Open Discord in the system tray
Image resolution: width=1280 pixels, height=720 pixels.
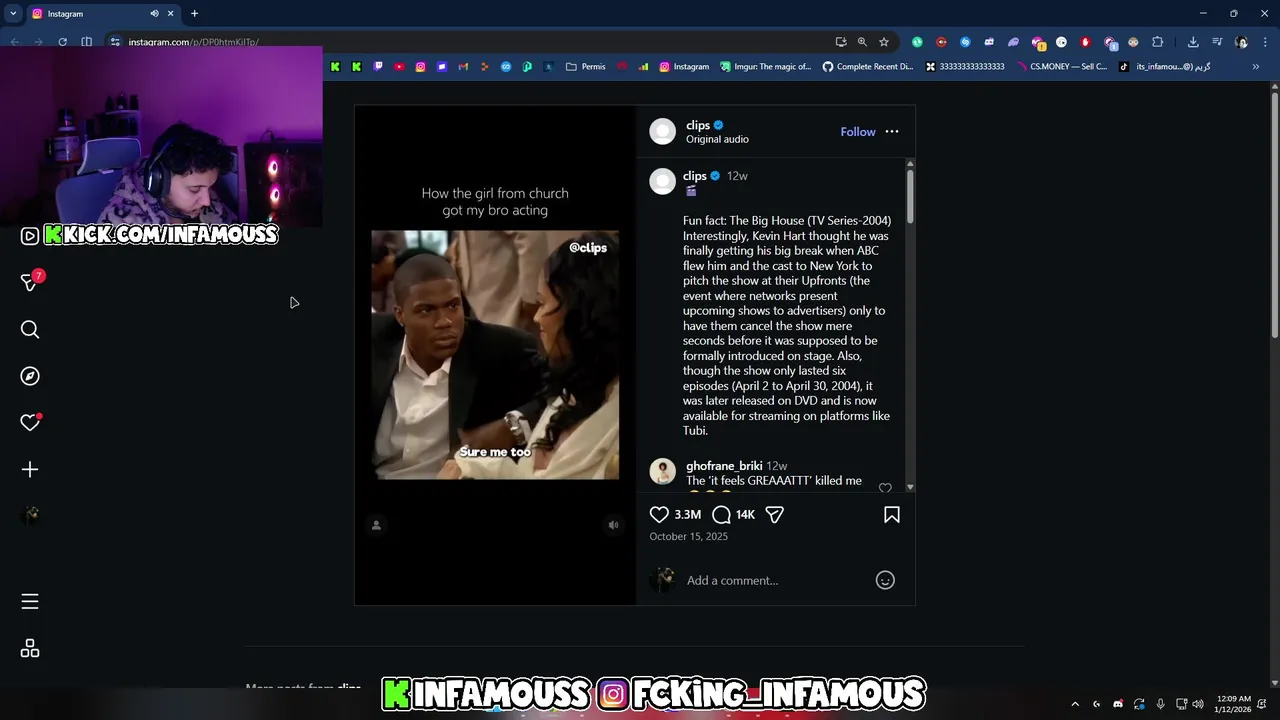[x=1118, y=704]
